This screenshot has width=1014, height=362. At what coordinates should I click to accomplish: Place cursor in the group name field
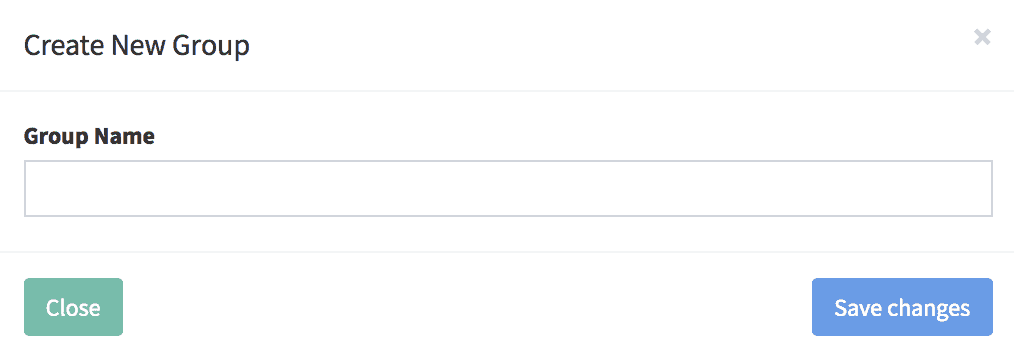coord(508,188)
